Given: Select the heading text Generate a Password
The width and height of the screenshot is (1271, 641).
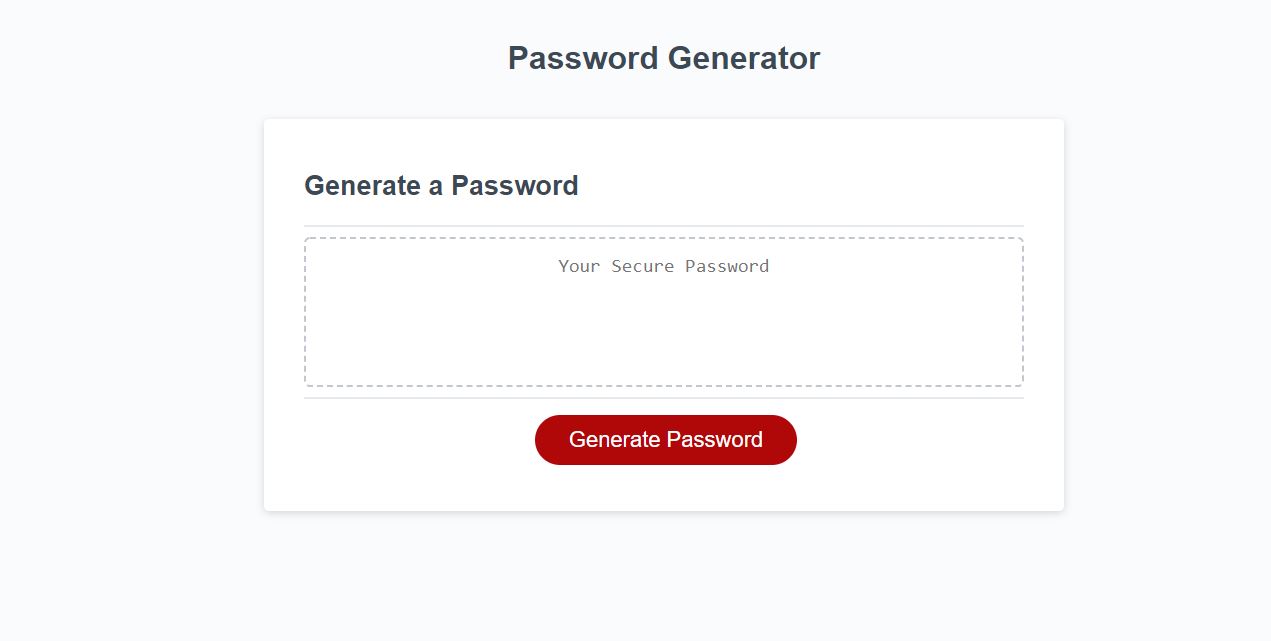Looking at the screenshot, I should pos(441,185).
